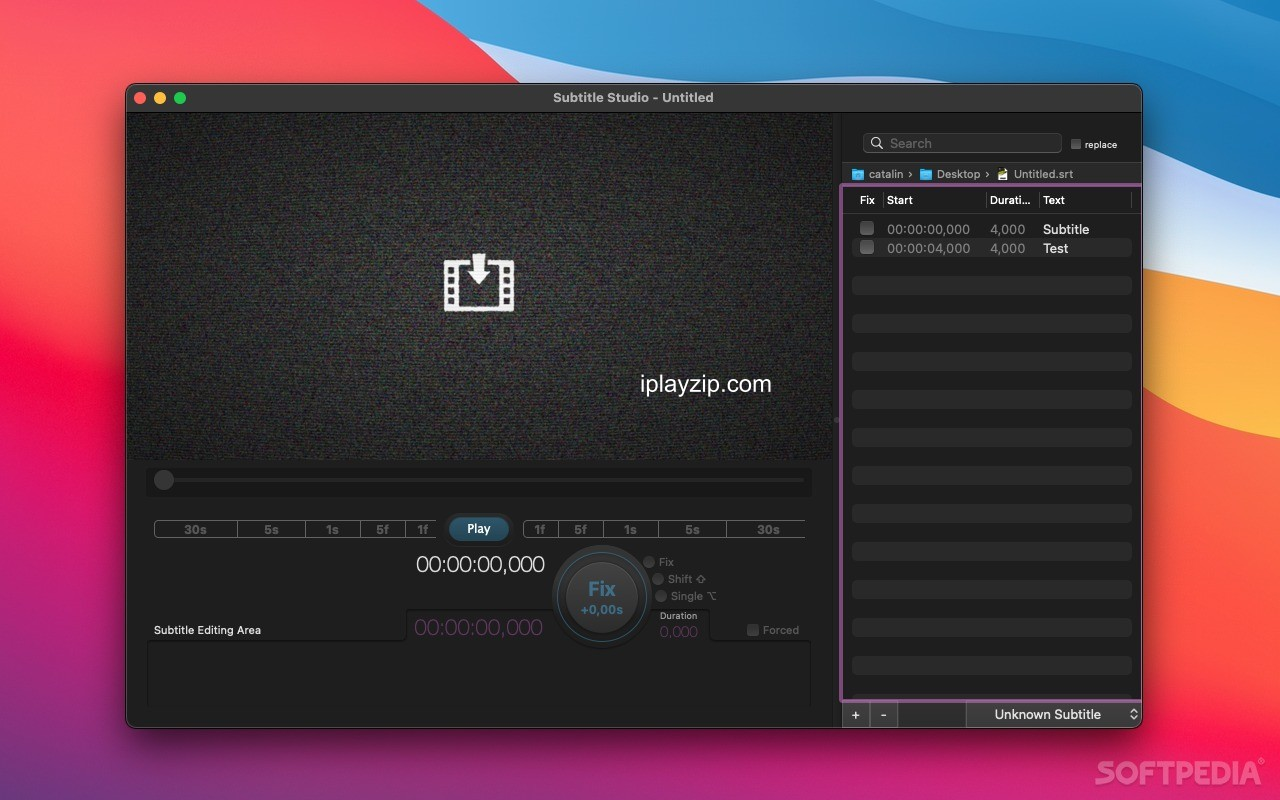Click the Desktop path item
Image resolution: width=1280 pixels, height=800 pixels.
point(950,174)
